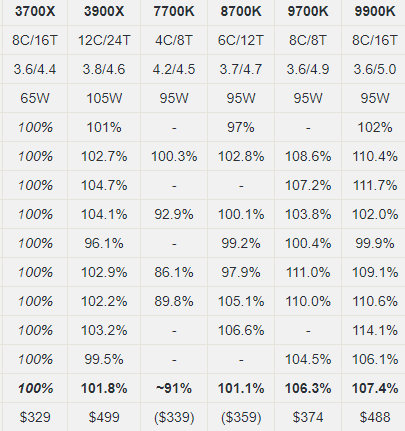This screenshot has height=431, width=405.
Task: Select the 105W TDP cell
Action: coord(104,98)
